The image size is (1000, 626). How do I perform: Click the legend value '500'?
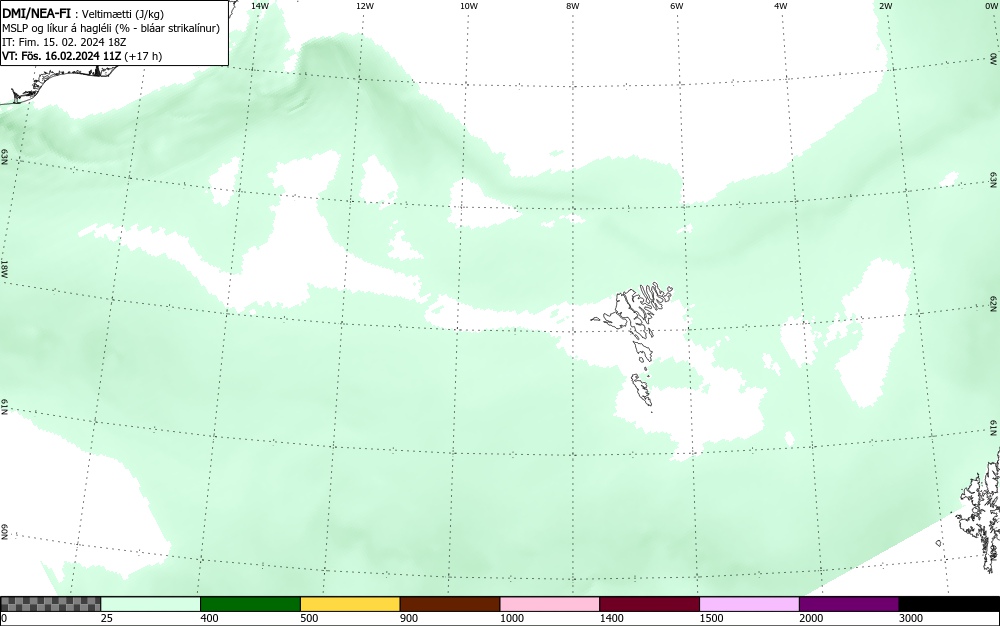(x=309, y=618)
